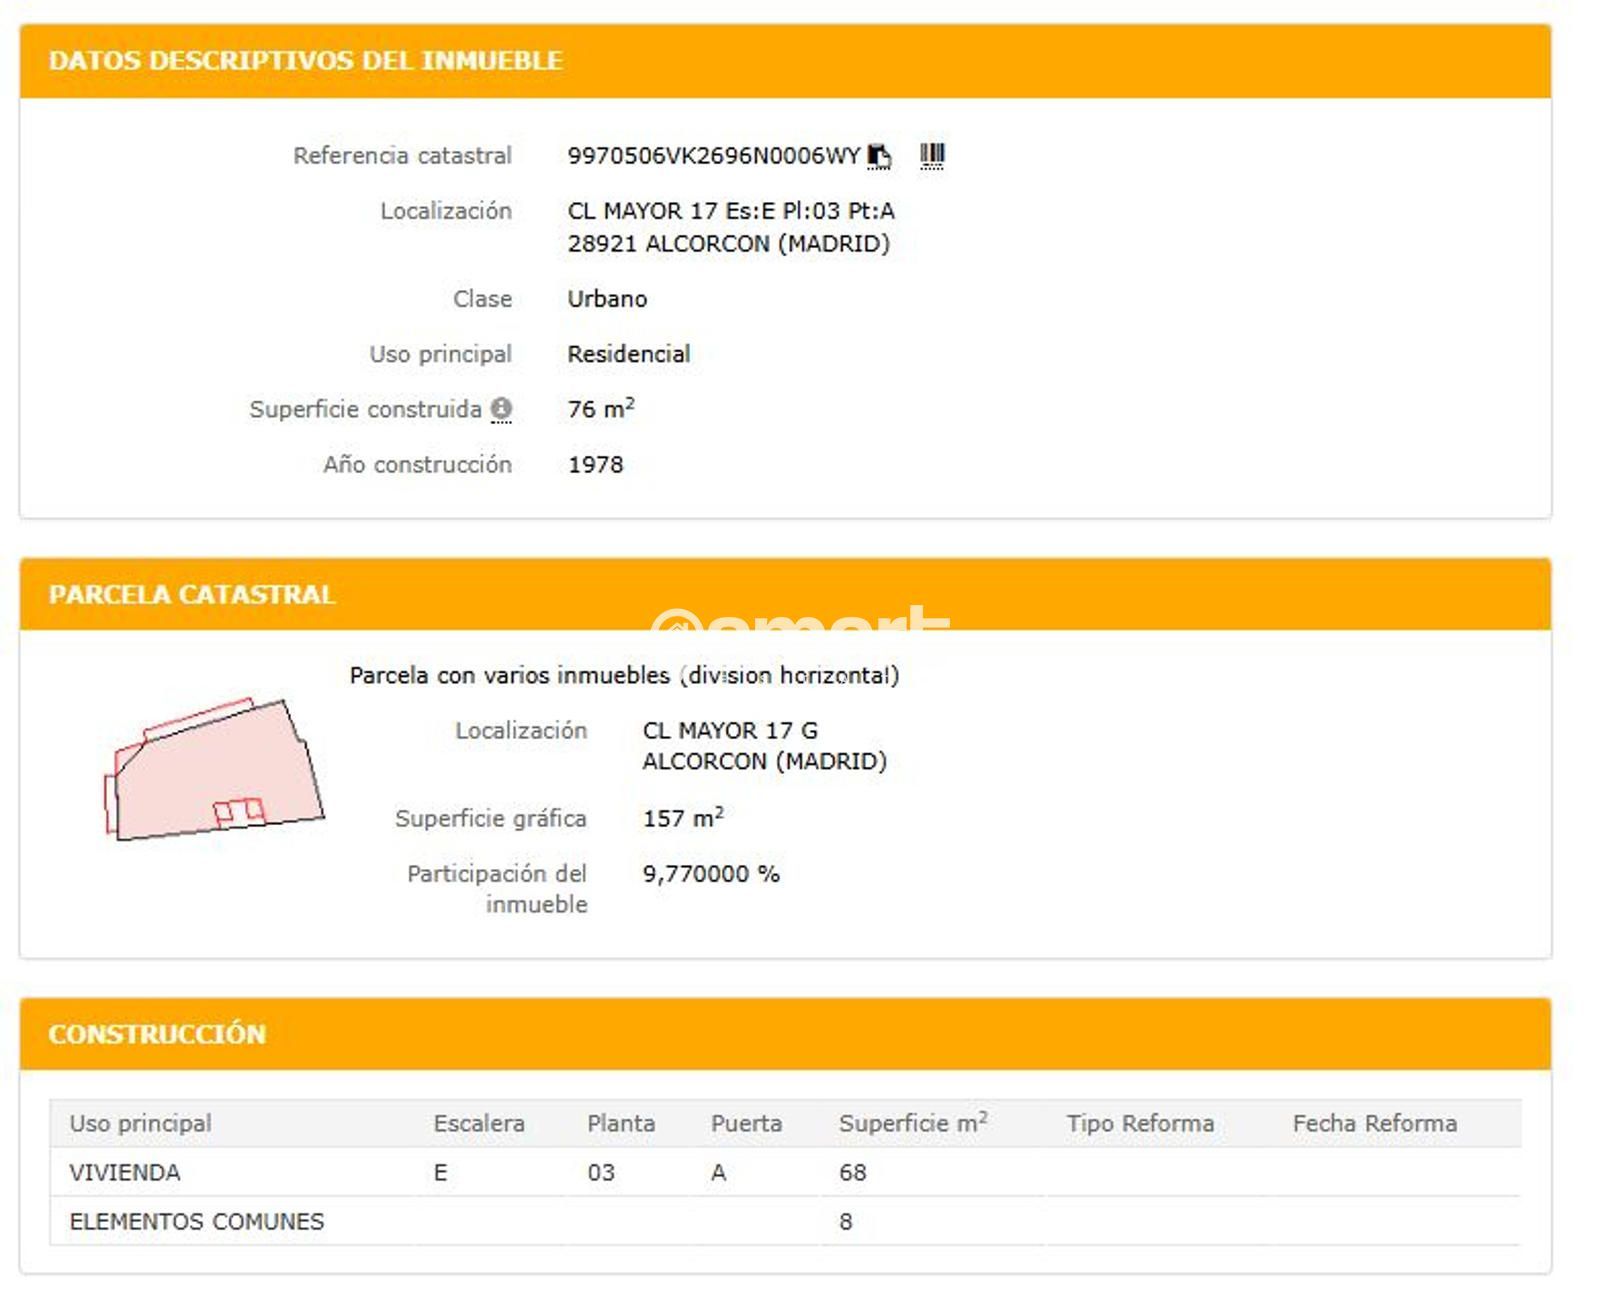The width and height of the screenshot is (1600, 1289).
Task: Click the Datos Descriptivos del Inmueble header
Action: point(305,61)
